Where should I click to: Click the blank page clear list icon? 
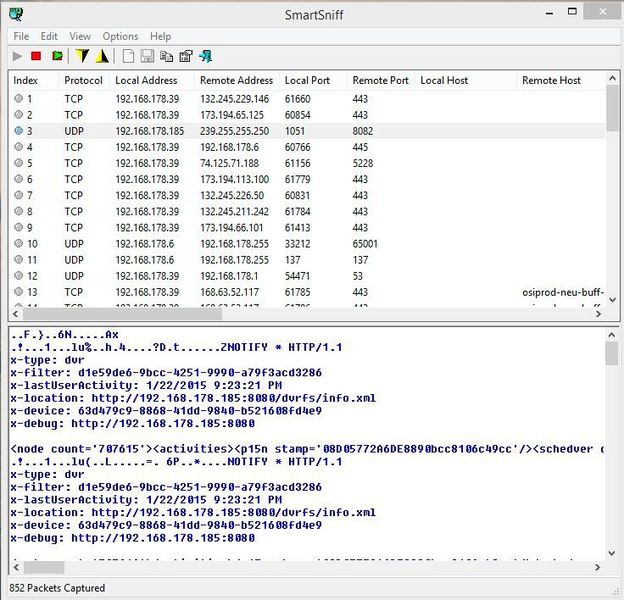click(x=128, y=56)
